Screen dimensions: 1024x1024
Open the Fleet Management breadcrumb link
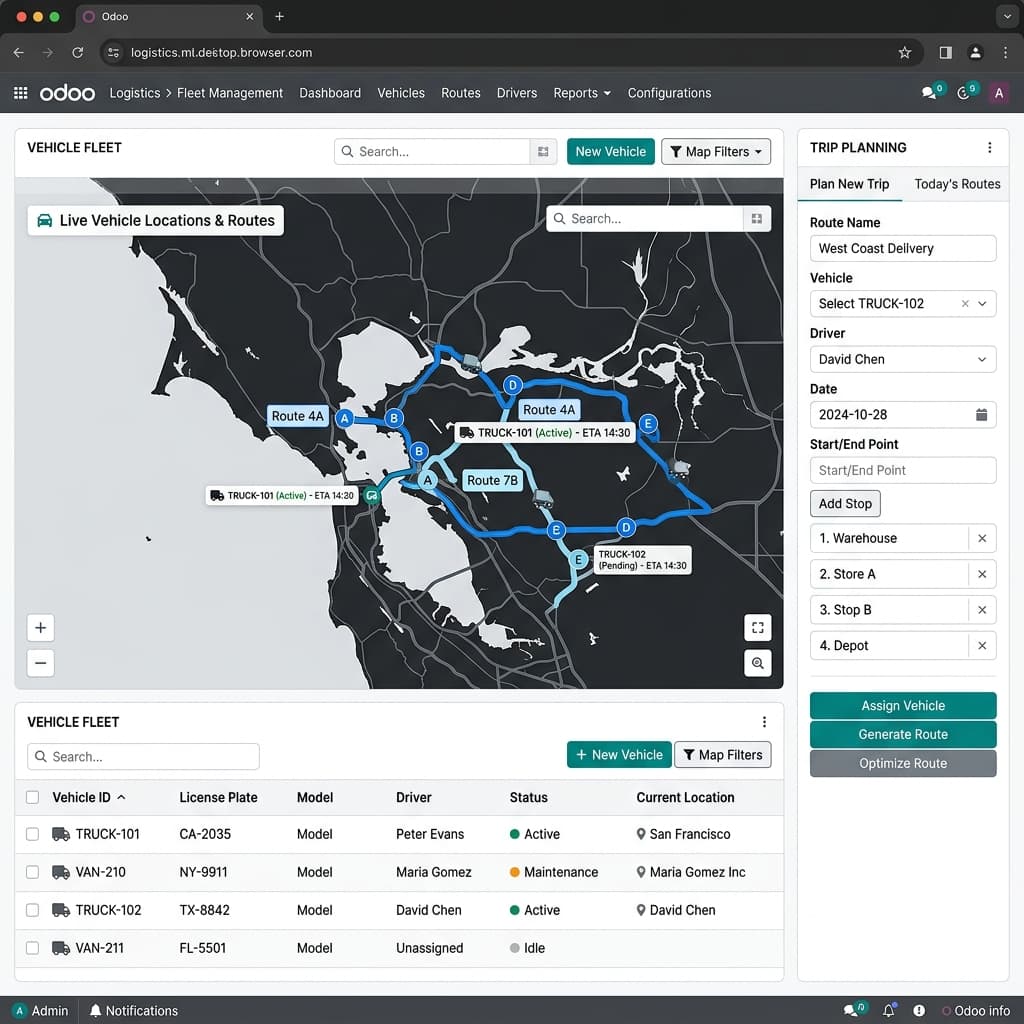pyautogui.click(x=230, y=93)
